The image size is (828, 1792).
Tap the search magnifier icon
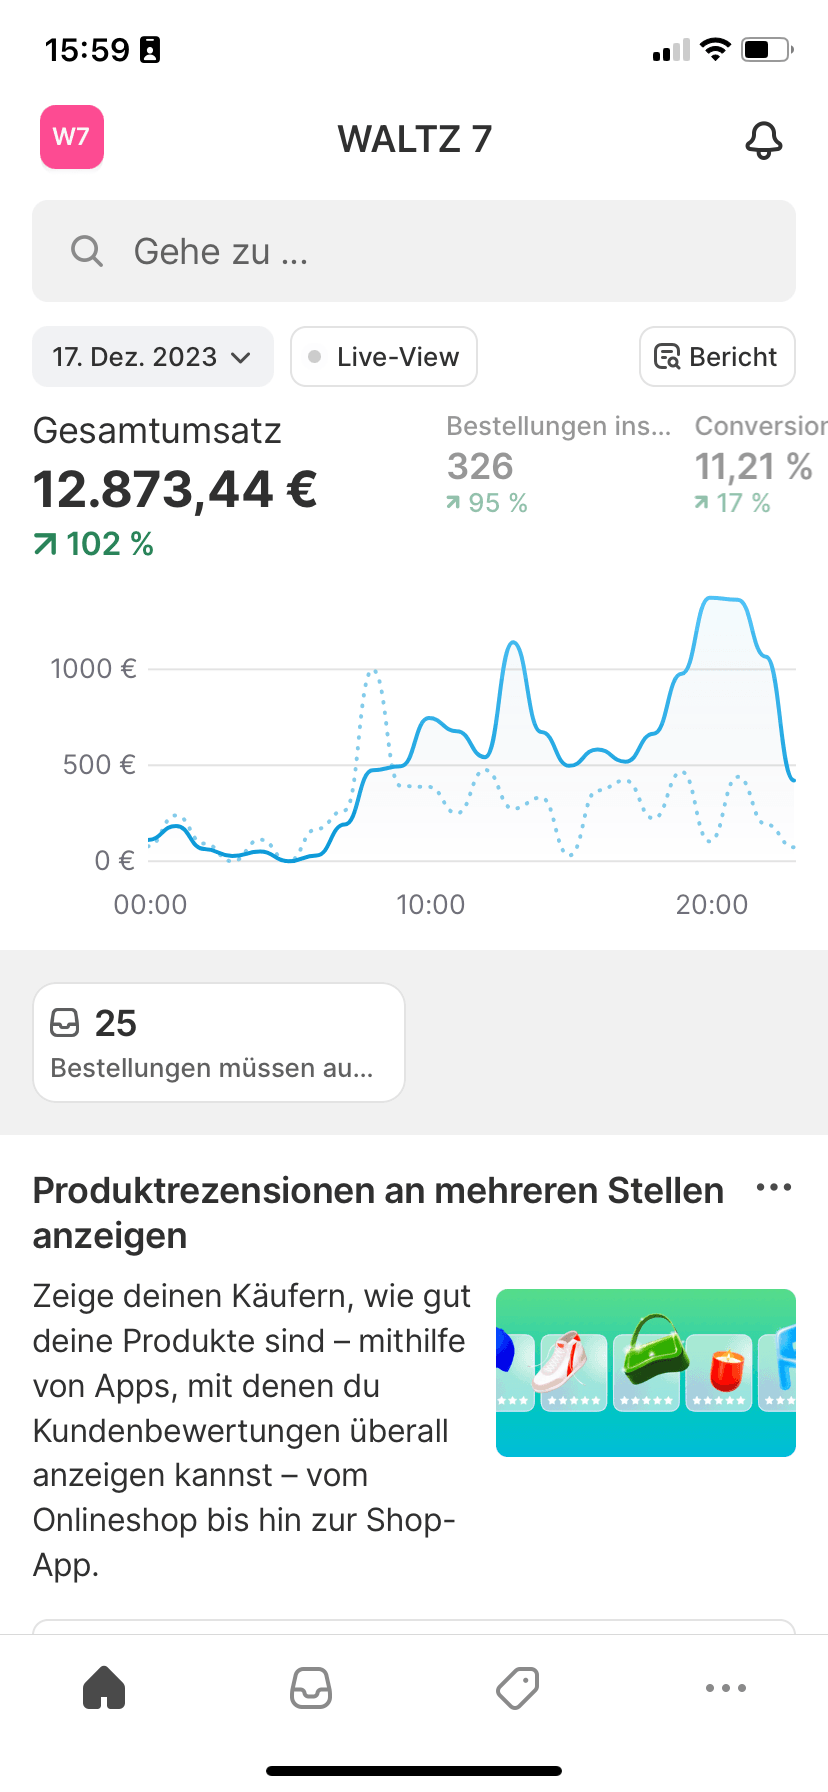coord(87,251)
